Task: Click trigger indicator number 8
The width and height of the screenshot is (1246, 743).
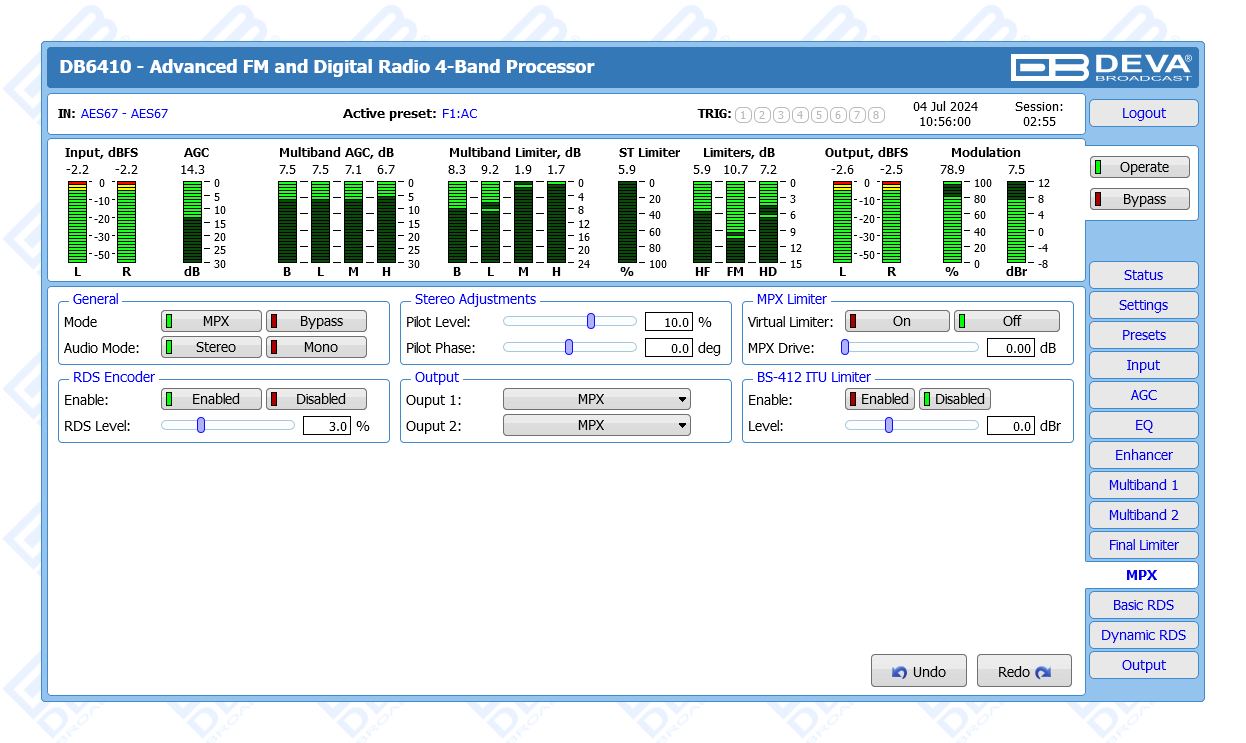Action: (876, 115)
